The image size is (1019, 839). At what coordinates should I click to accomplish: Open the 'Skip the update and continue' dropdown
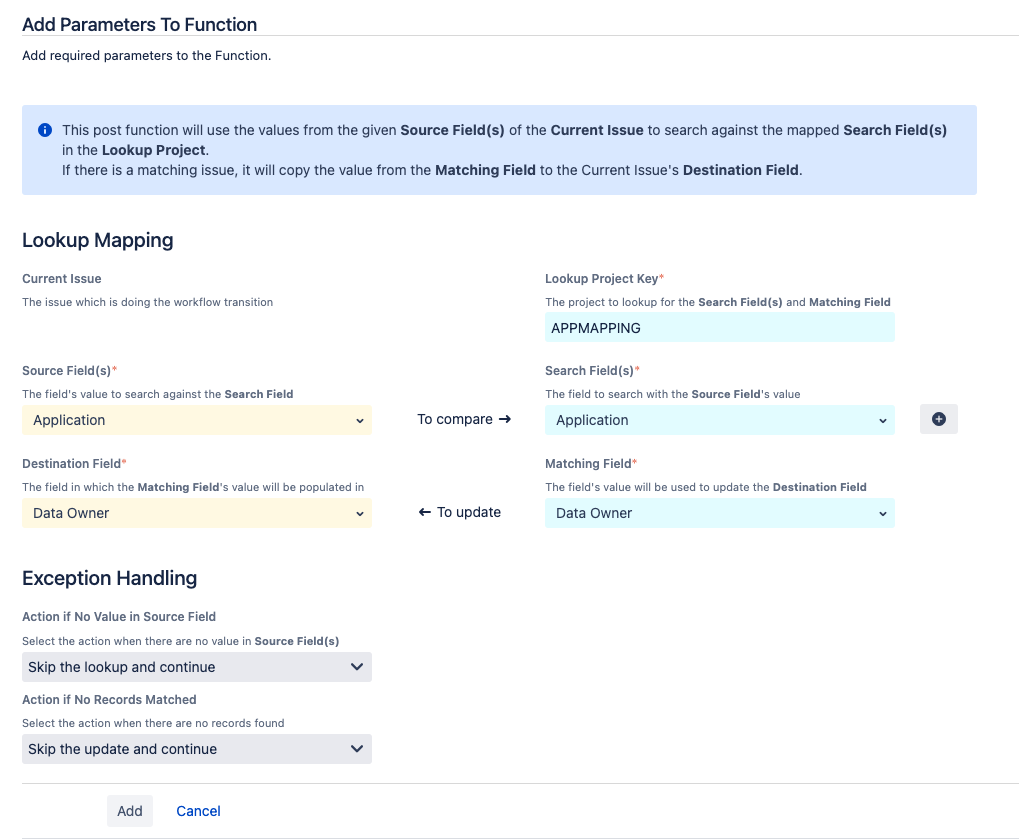tap(196, 749)
